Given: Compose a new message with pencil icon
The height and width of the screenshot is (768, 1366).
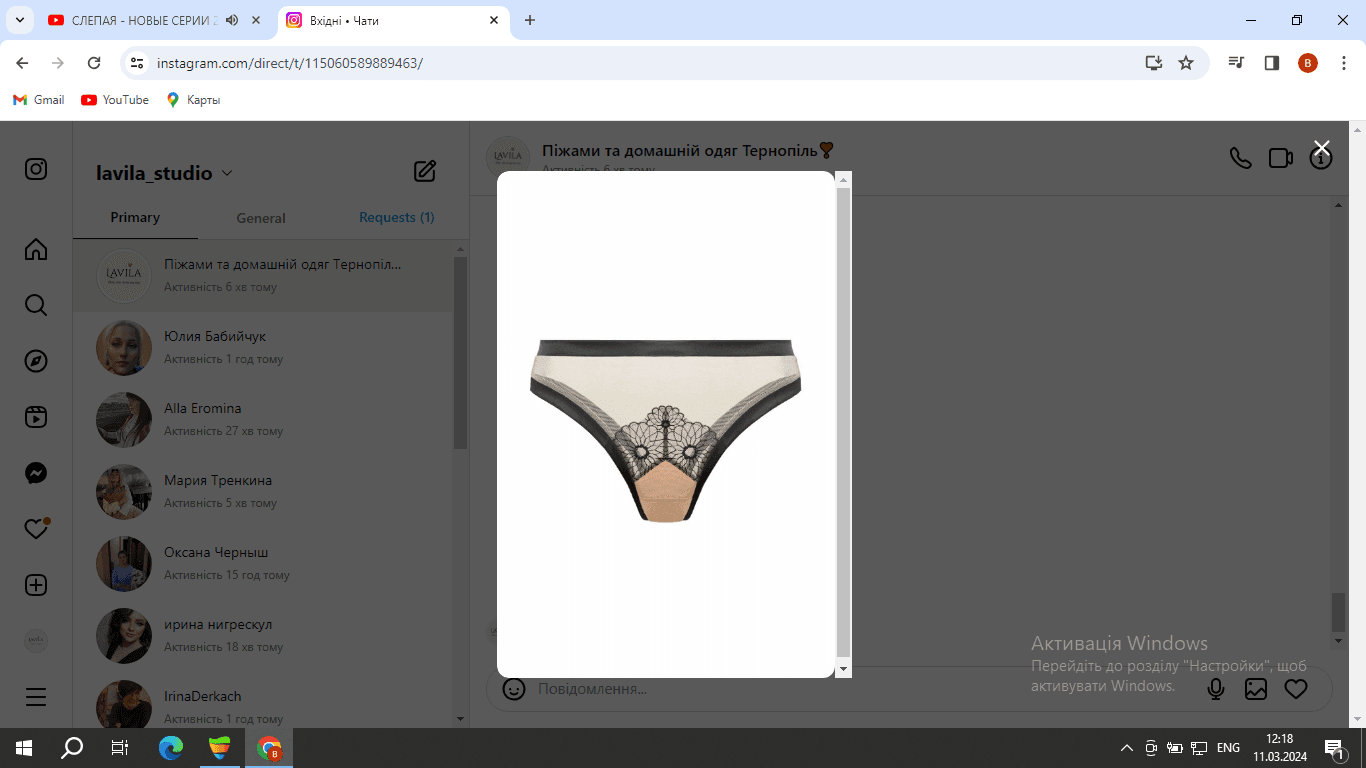Looking at the screenshot, I should click(425, 171).
